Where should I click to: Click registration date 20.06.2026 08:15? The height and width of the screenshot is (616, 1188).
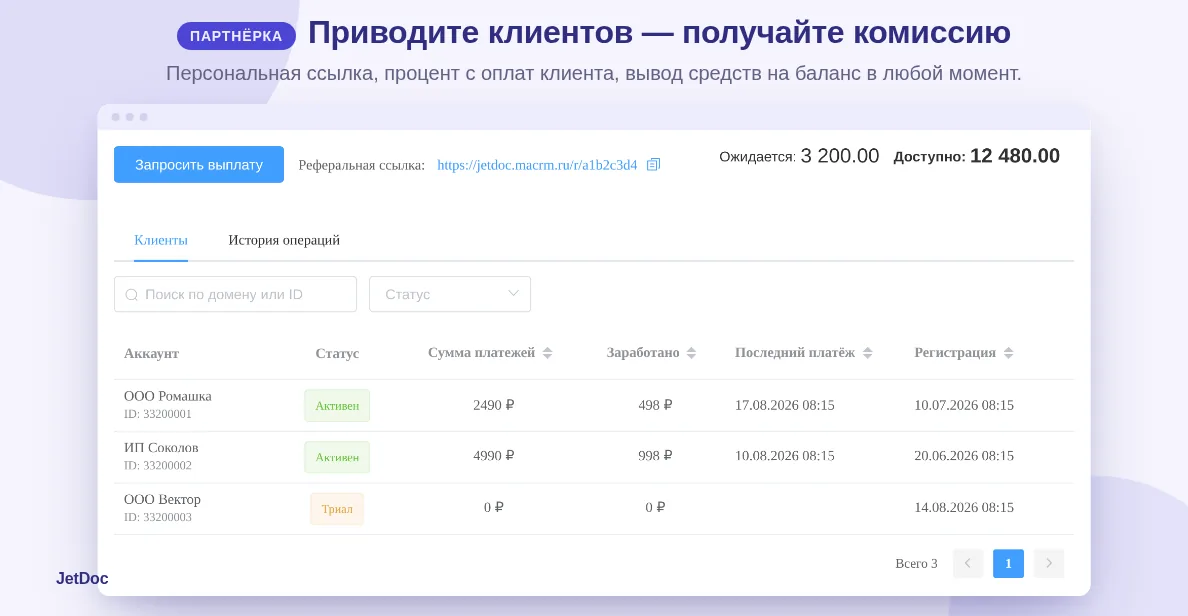click(x=964, y=455)
